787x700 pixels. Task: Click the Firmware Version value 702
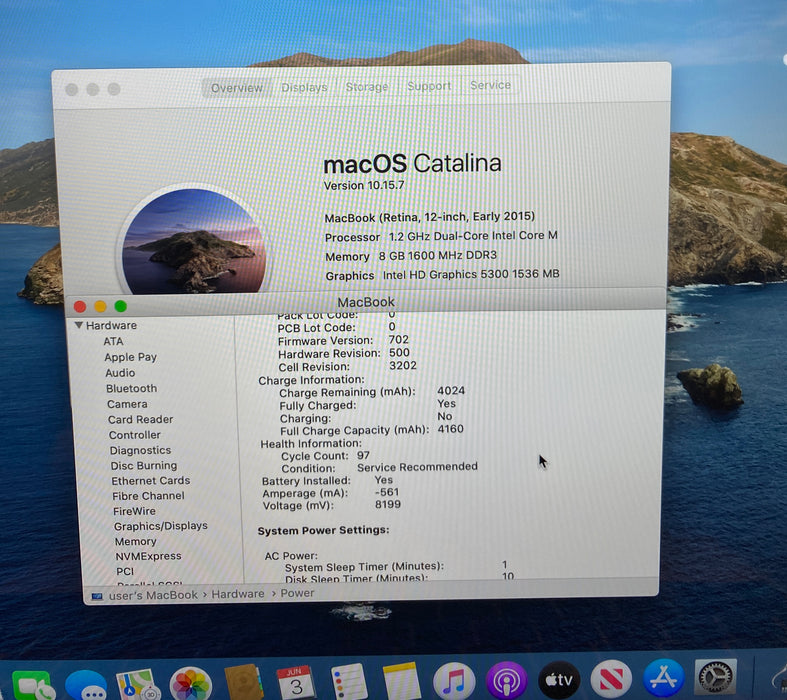399,340
